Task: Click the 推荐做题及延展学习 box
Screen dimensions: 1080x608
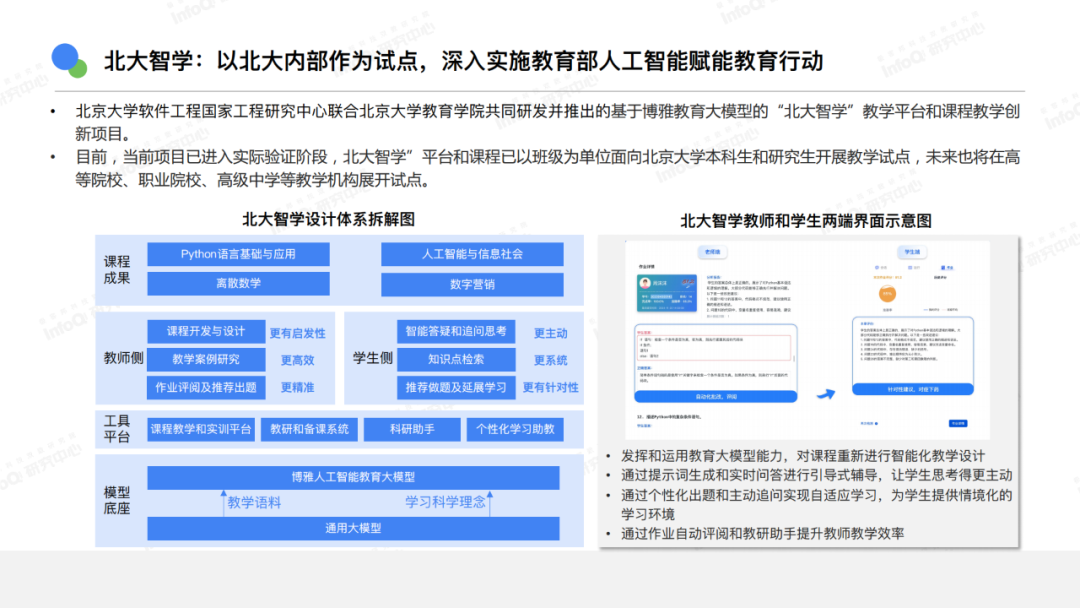Action: [x=456, y=388]
